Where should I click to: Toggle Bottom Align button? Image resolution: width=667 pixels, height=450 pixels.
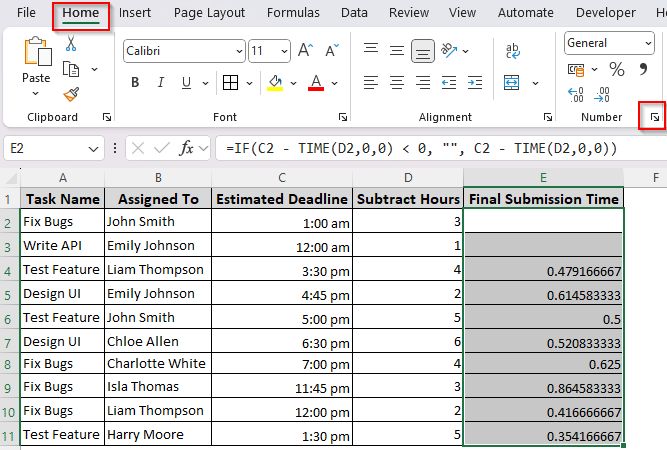[x=422, y=51]
